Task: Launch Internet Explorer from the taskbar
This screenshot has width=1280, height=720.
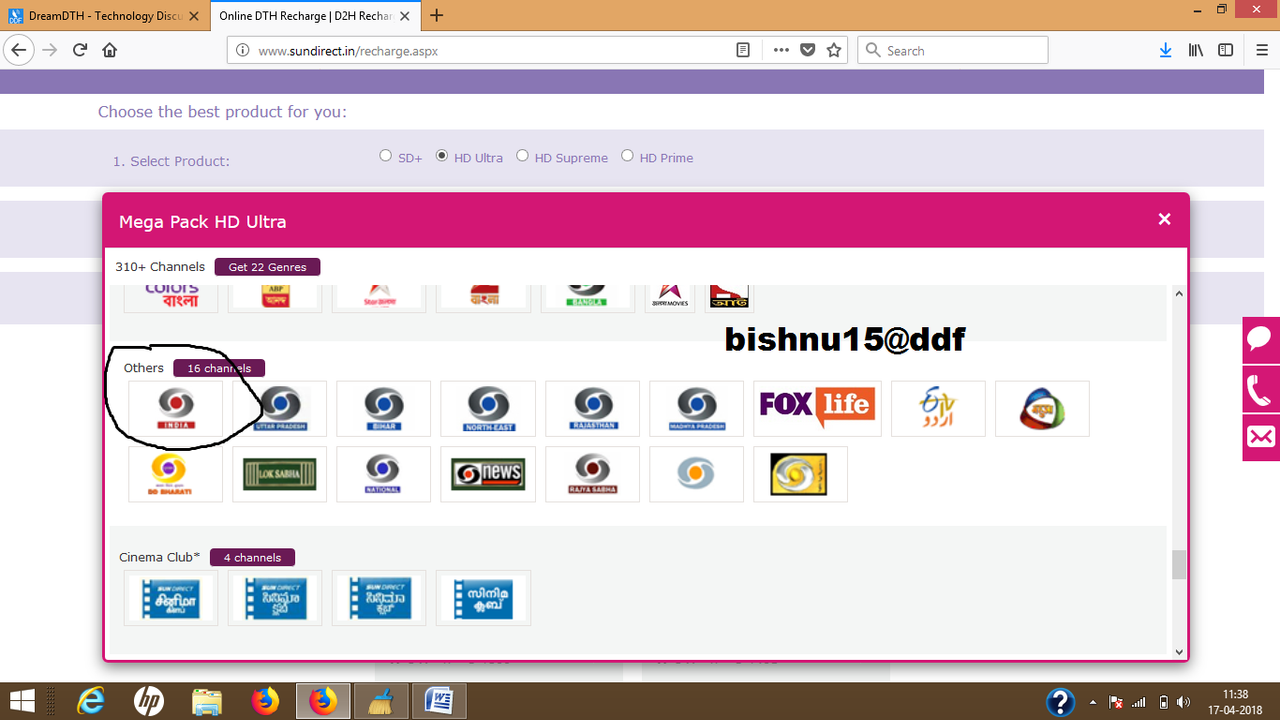Action: [x=91, y=701]
